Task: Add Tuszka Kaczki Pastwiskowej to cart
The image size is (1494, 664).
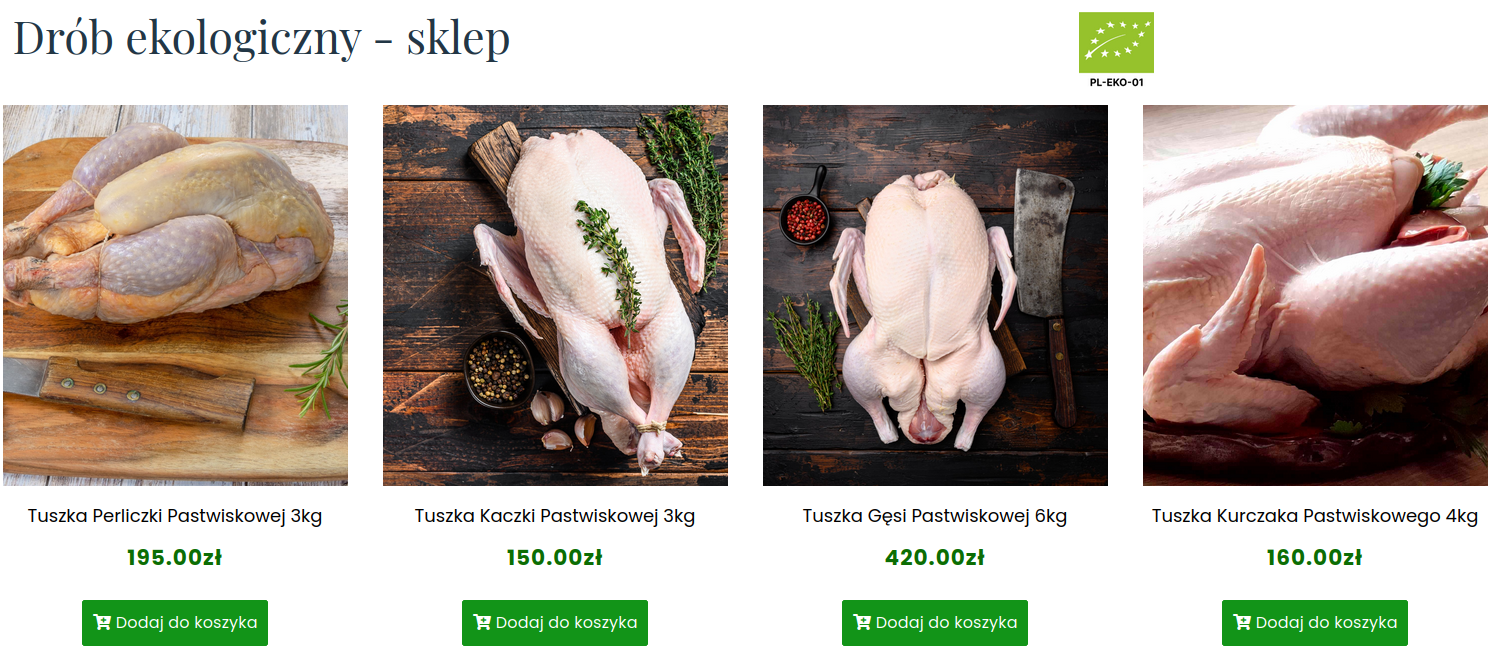Action: point(555,623)
